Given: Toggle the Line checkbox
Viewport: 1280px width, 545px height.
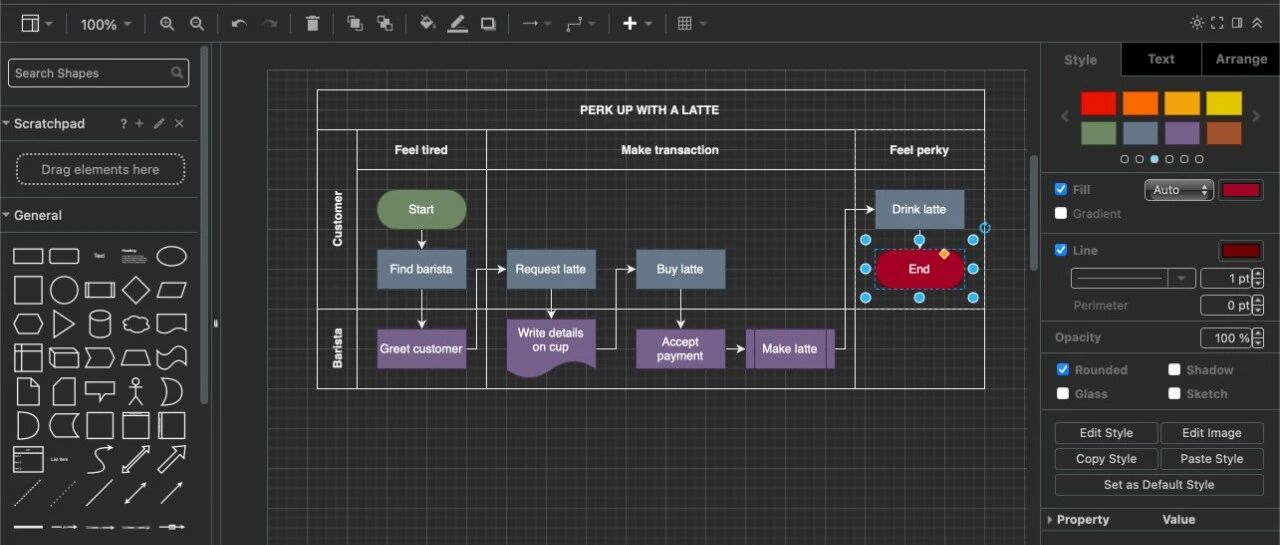Looking at the screenshot, I should [x=1061, y=250].
